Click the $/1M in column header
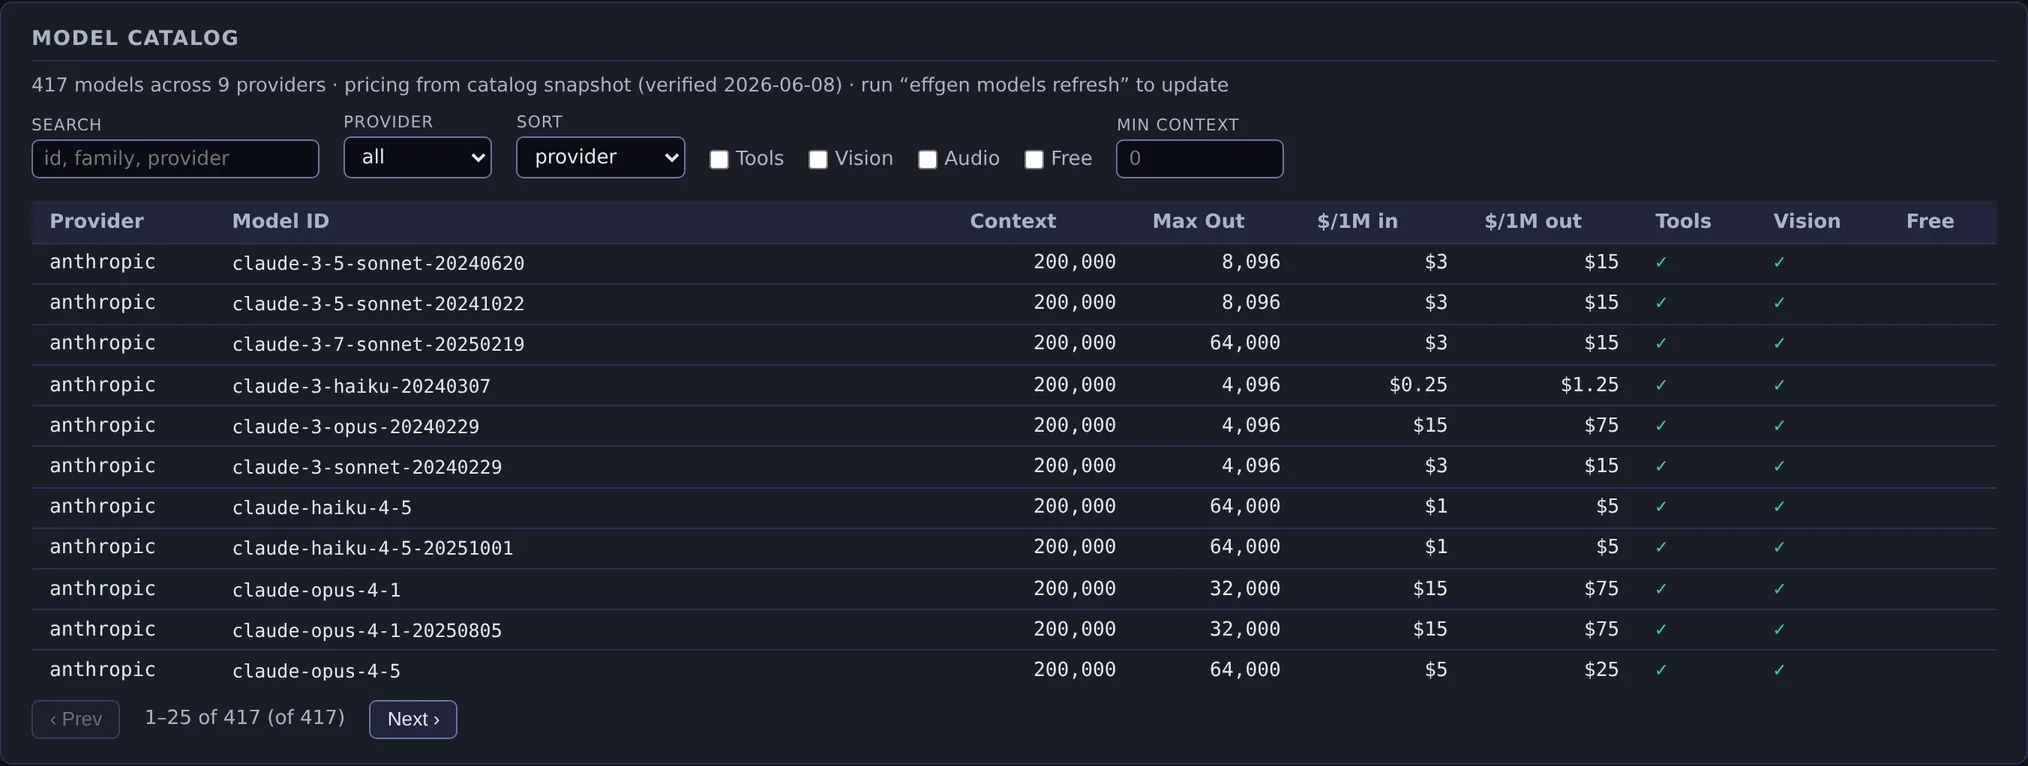Viewport: 2028px width, 766px height. pos(1357,221)
